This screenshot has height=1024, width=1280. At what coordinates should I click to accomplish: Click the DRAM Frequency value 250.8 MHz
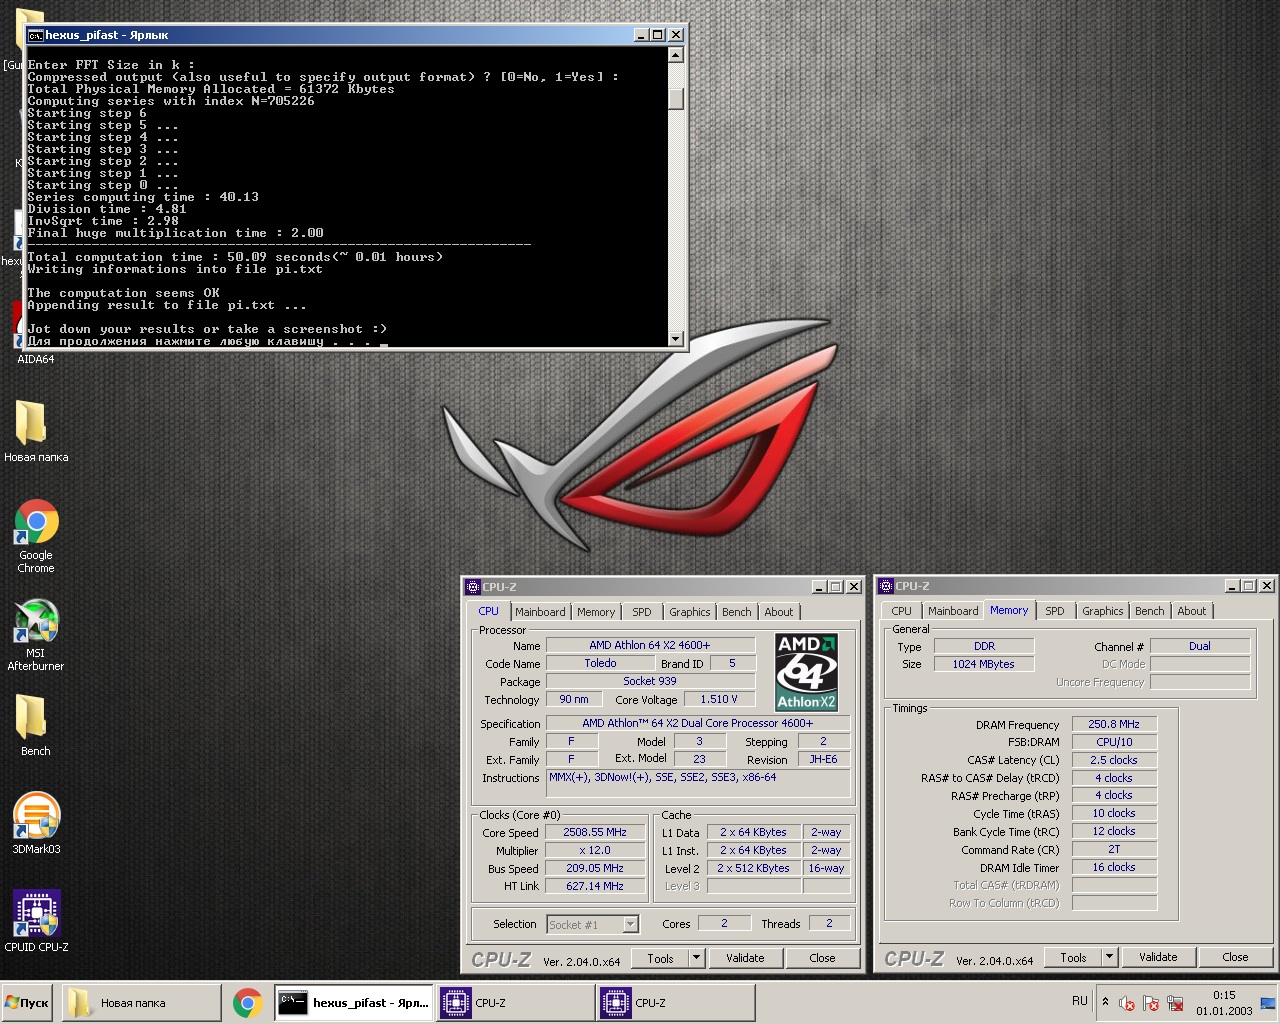point(1114,724)
